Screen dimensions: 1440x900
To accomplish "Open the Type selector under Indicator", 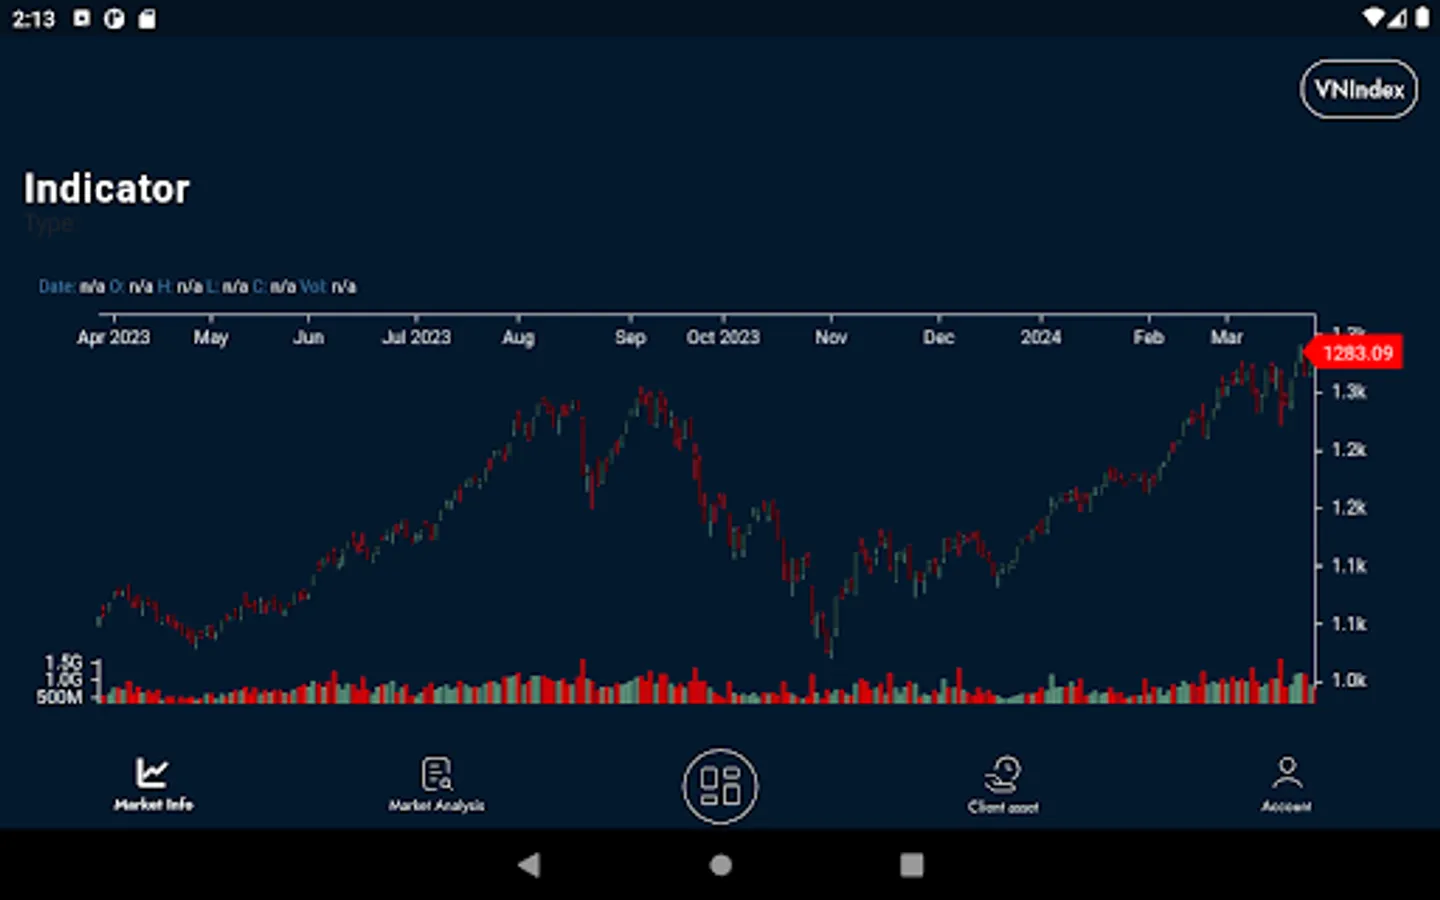I will 48,224.
